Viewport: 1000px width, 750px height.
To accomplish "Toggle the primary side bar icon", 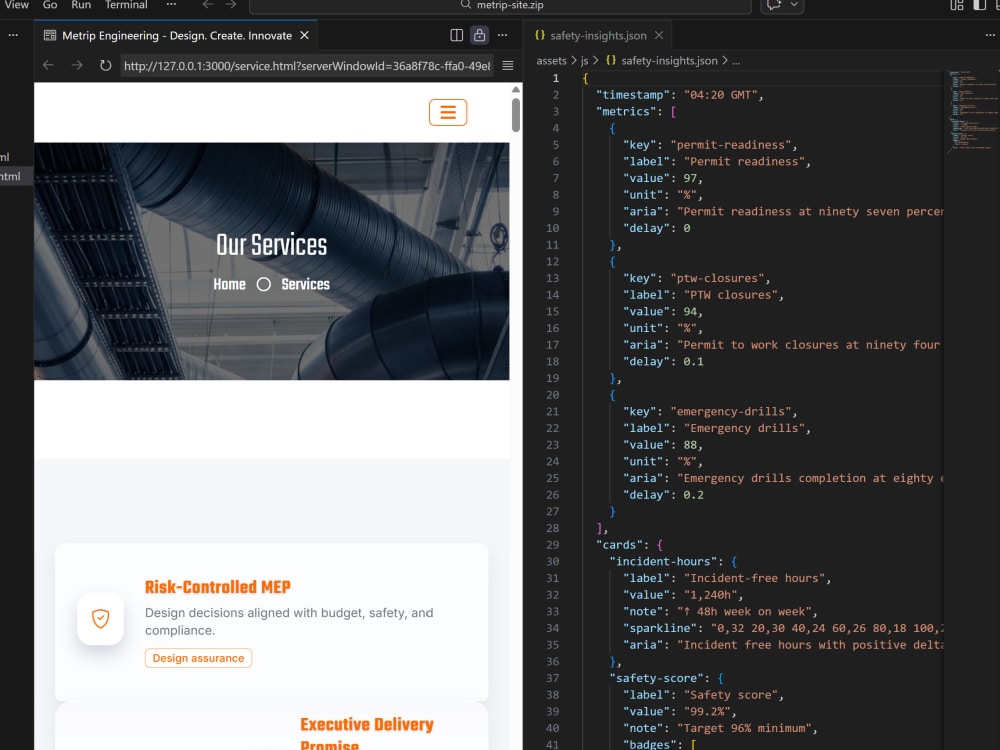I will pos(980,5).
